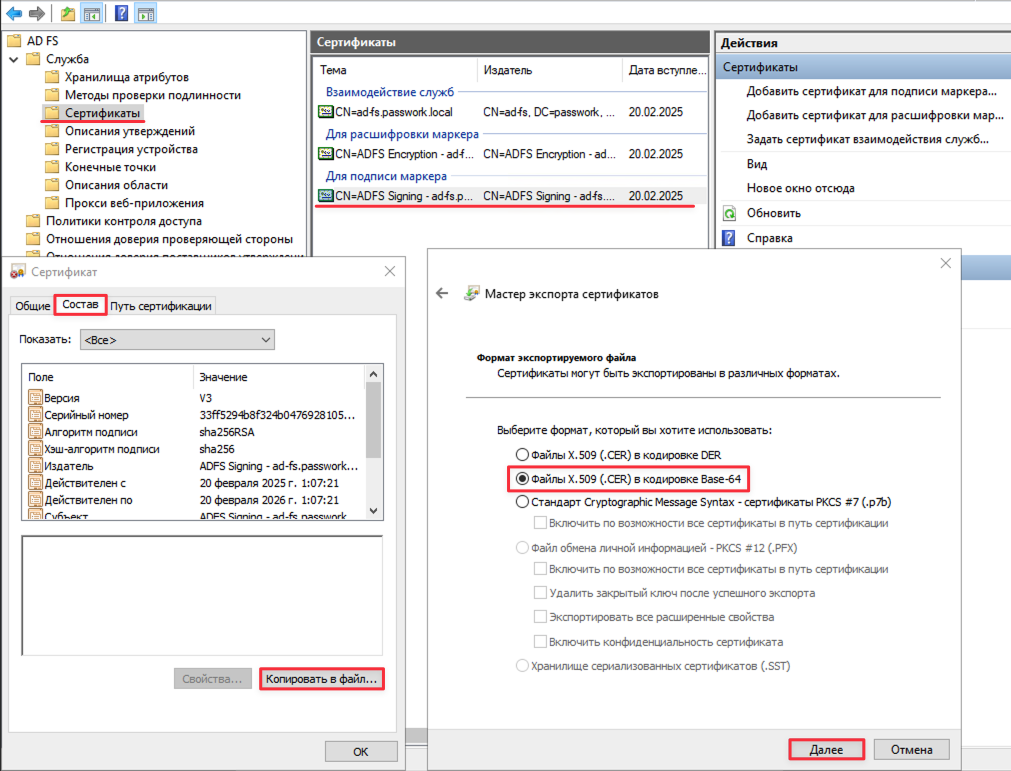Toggle the console tree visibility toolbar icon
Image resolution: width=1011 pixels, height=771 pixels.
(91, 13)
